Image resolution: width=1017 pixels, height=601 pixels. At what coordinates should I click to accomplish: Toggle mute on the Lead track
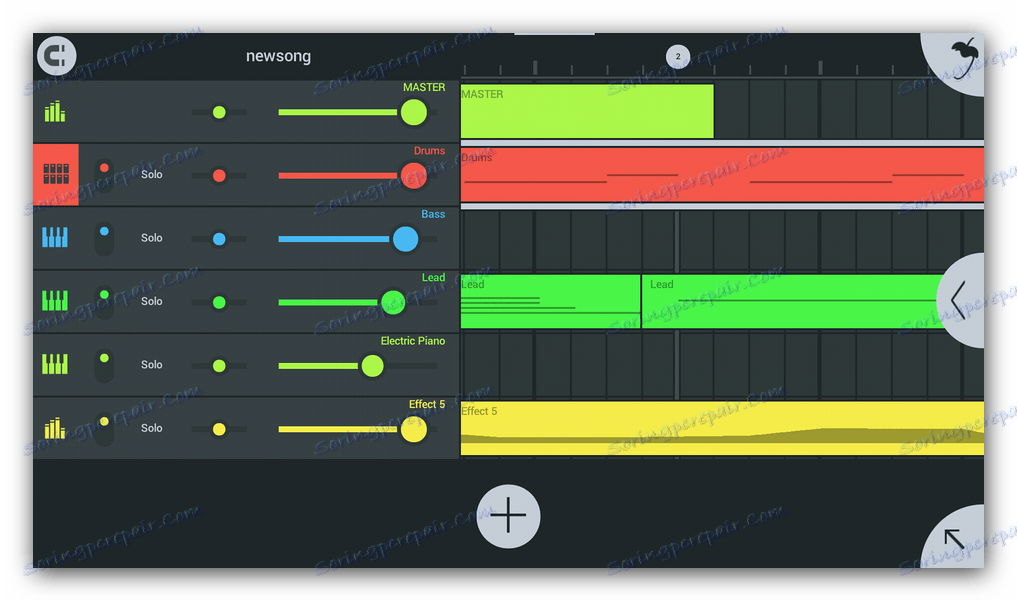tap(104, 301)
